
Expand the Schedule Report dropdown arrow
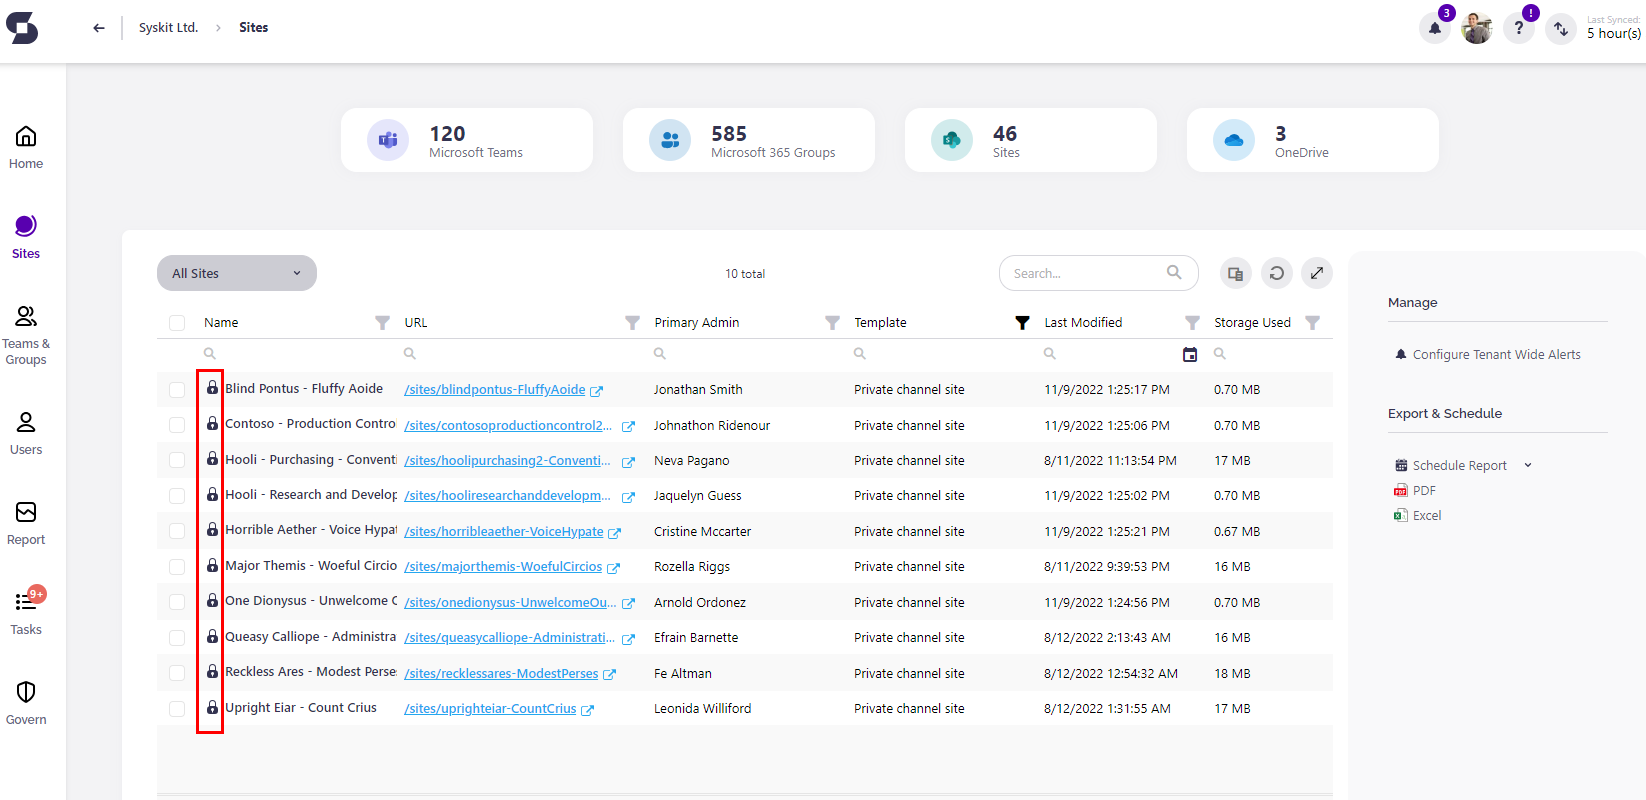(1528, 466)
